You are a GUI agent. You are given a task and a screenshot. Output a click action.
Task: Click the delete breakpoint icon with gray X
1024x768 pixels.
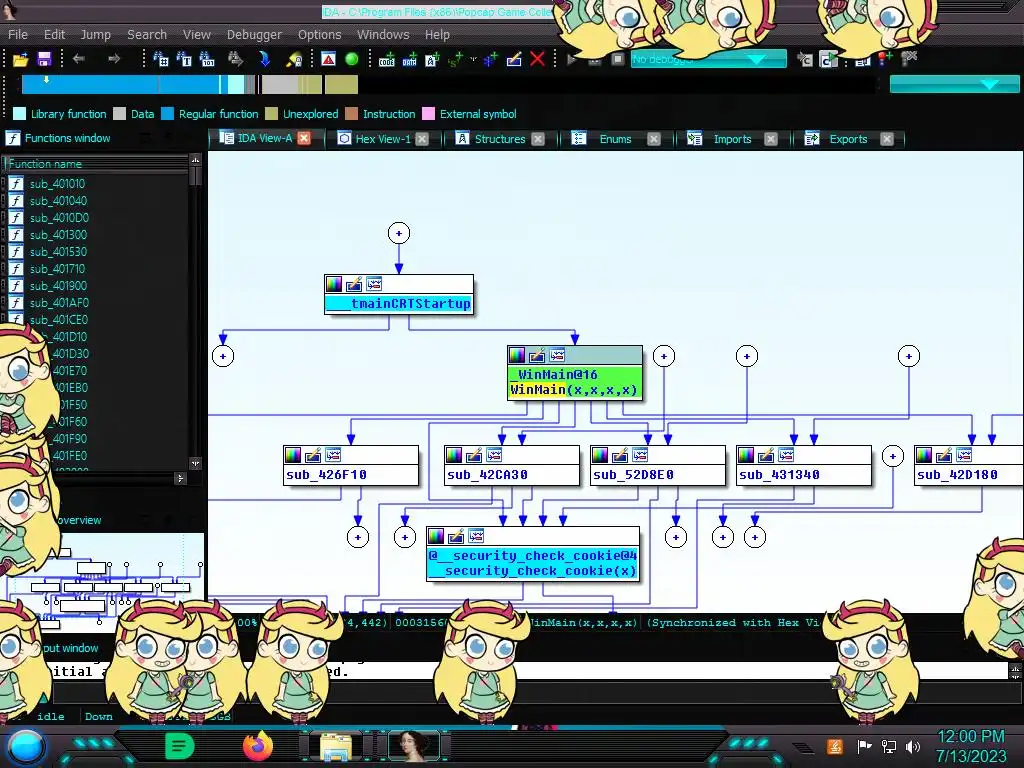[x=908, y=59]
